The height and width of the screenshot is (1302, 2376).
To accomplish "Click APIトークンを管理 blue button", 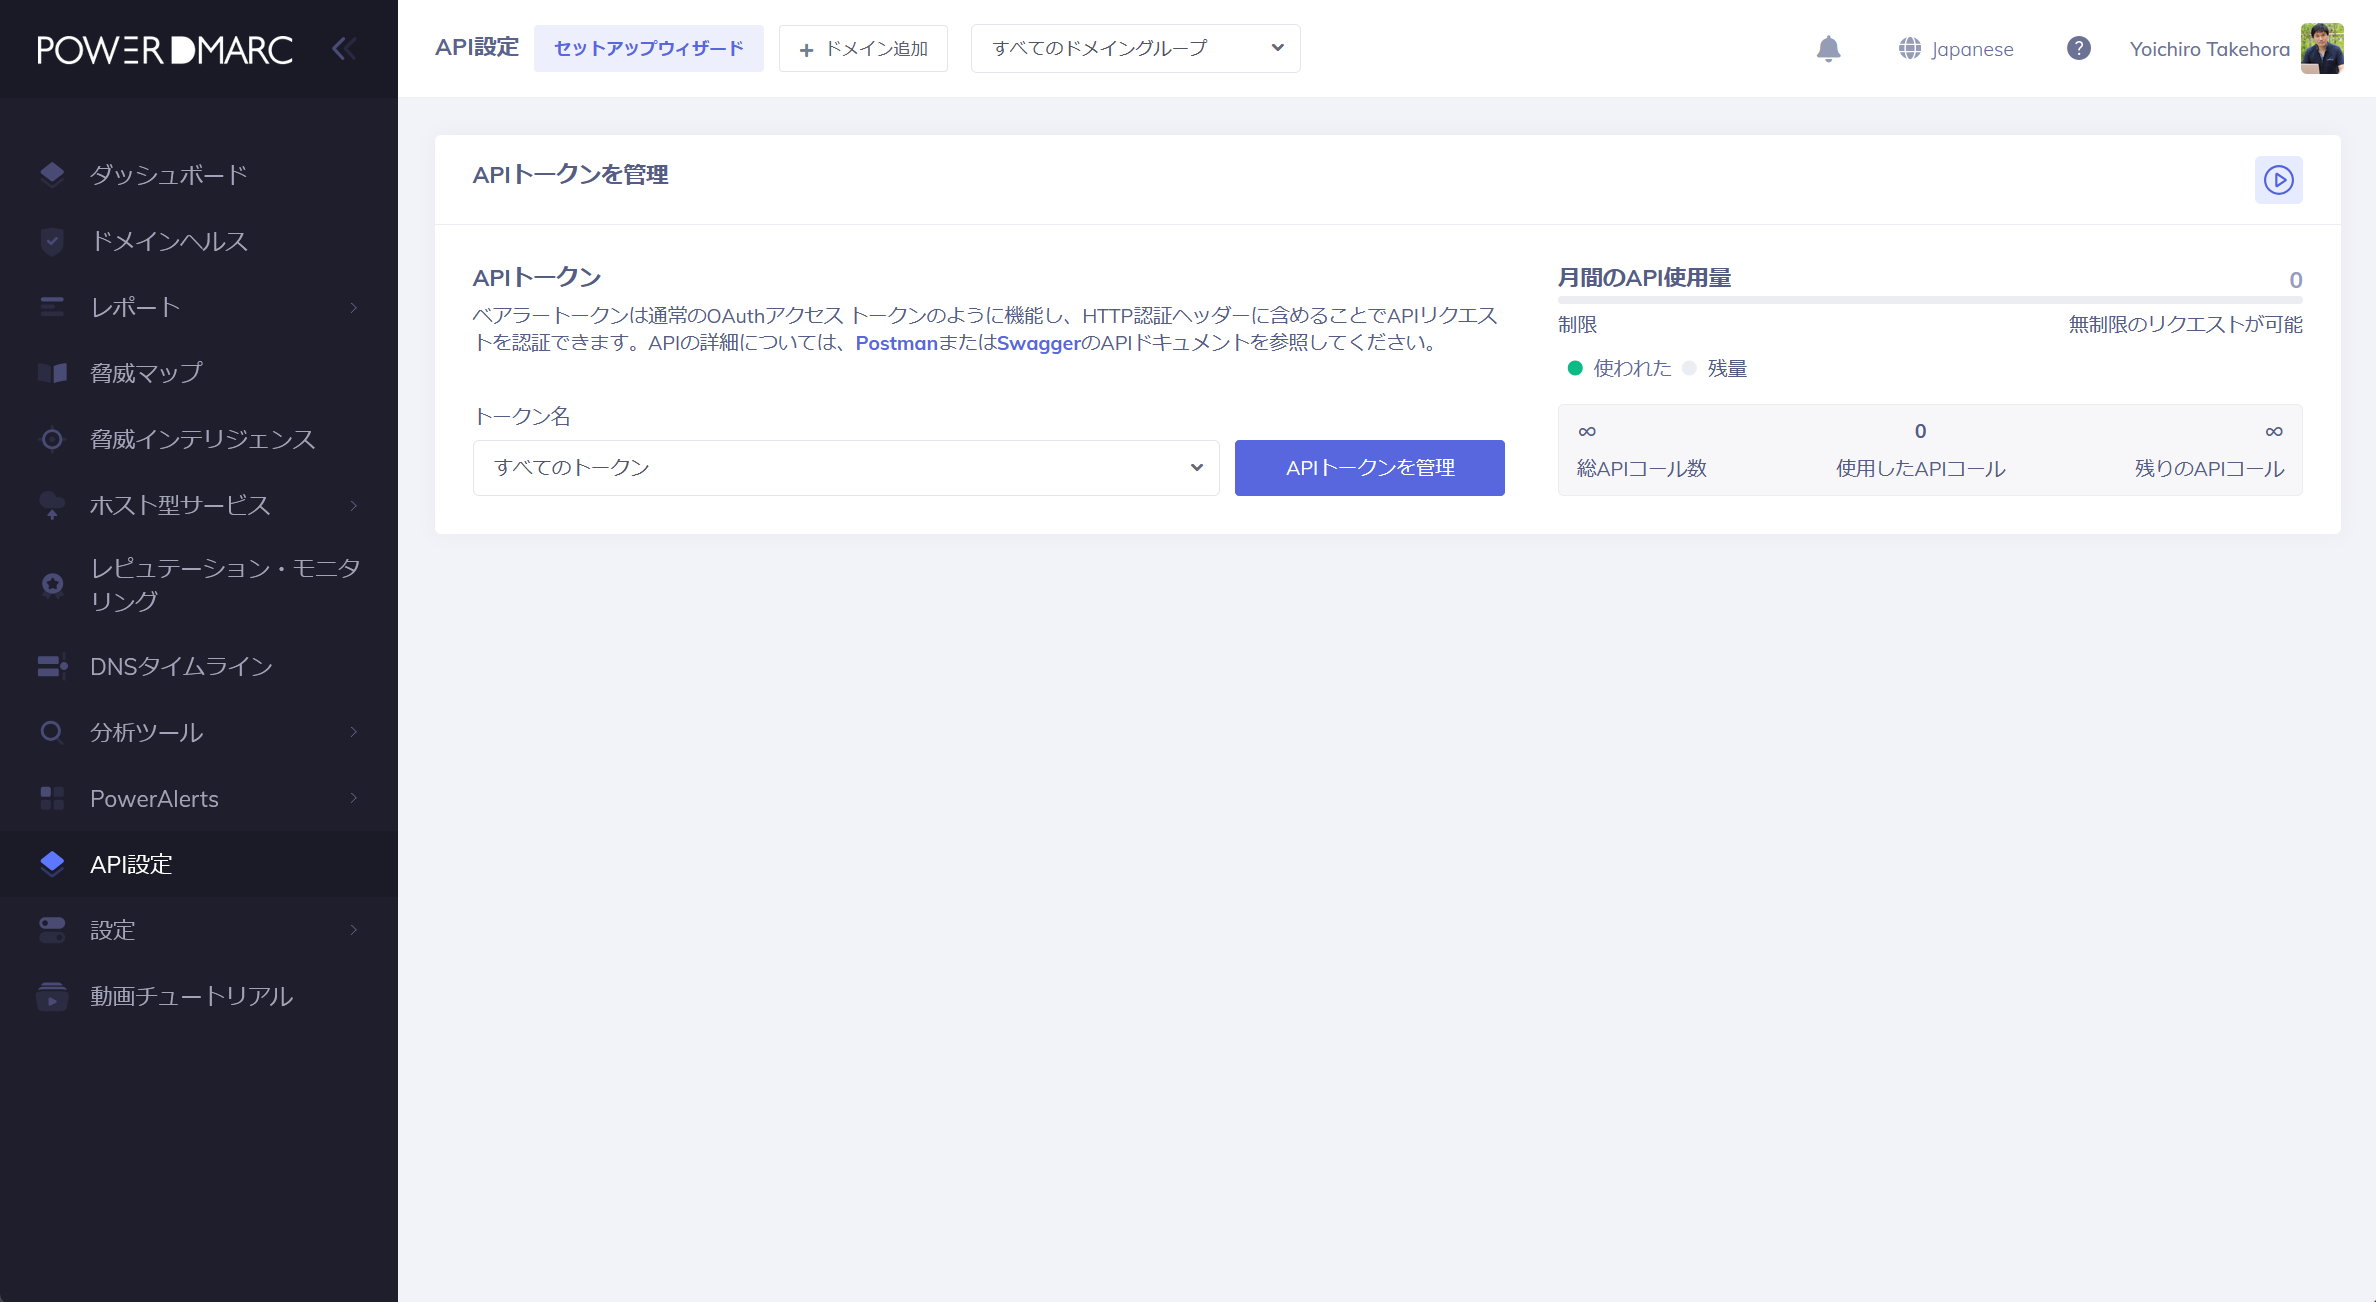I will click(x=1369, y=468).
